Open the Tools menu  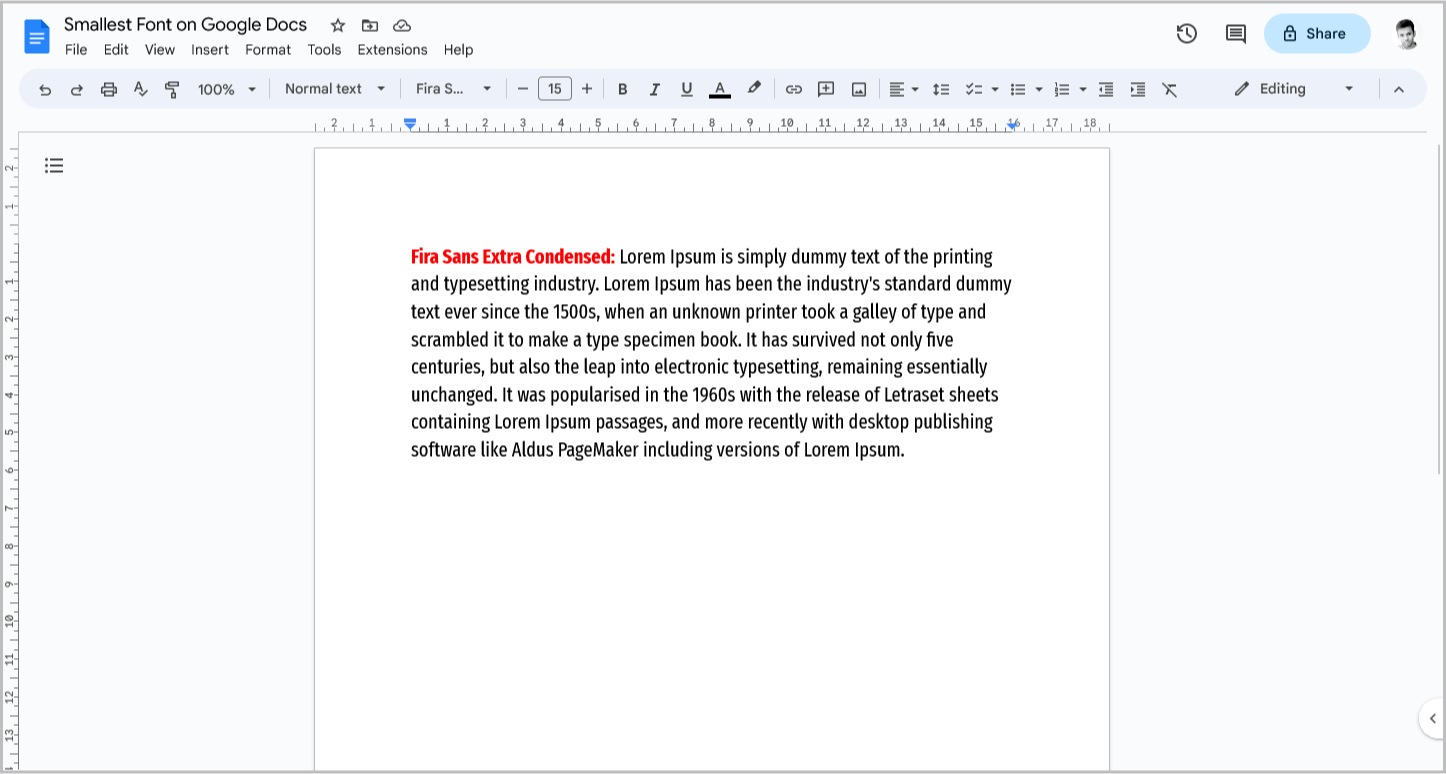click(324, 50)
